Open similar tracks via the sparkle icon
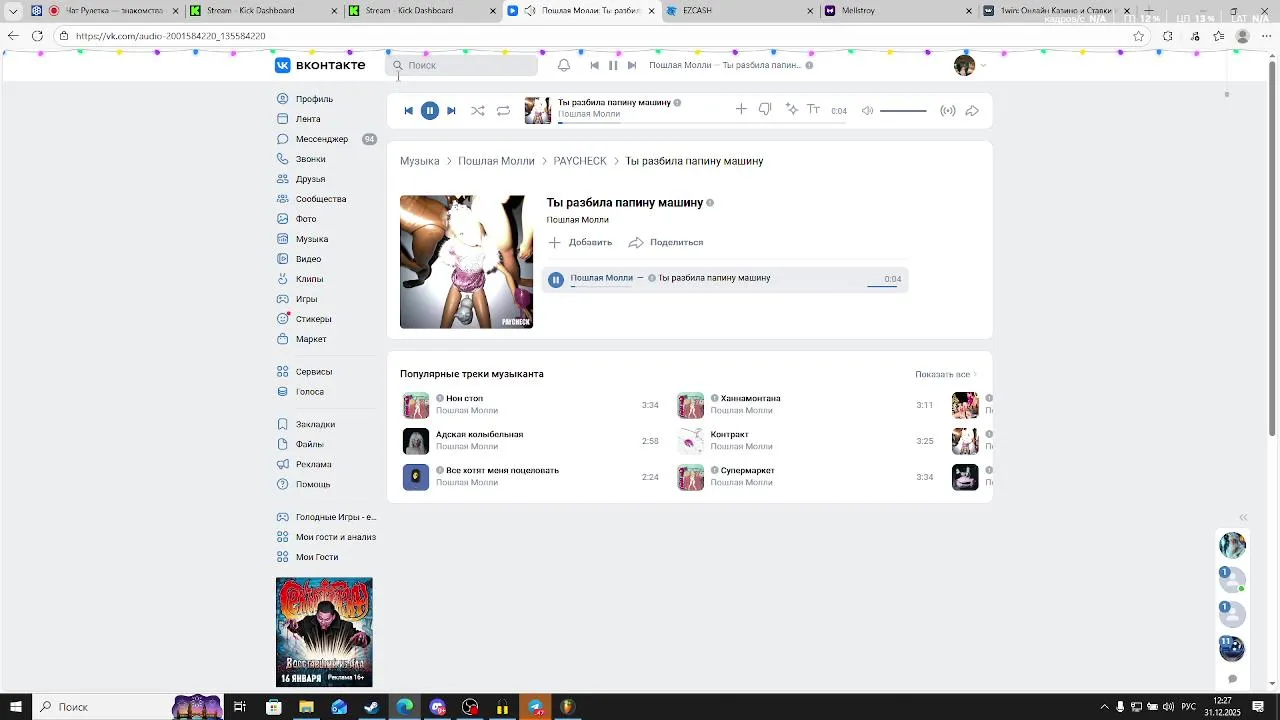The height and width of the screenshot is (720, 1280). [791, 109]
